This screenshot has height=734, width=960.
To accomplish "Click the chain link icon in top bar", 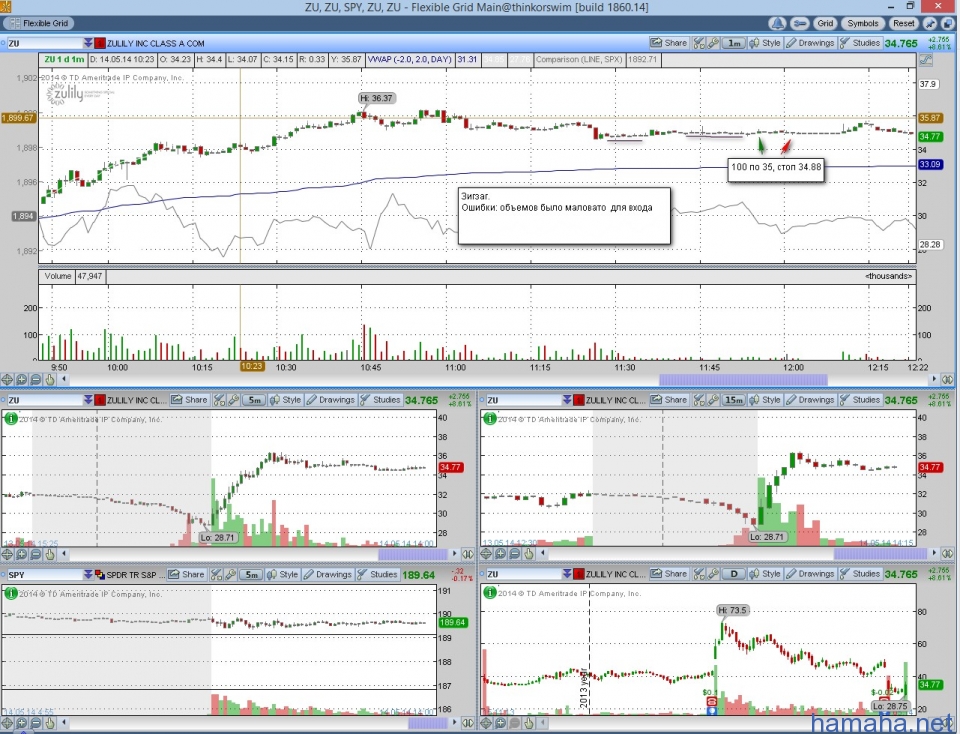I will (x=799, y=23).
